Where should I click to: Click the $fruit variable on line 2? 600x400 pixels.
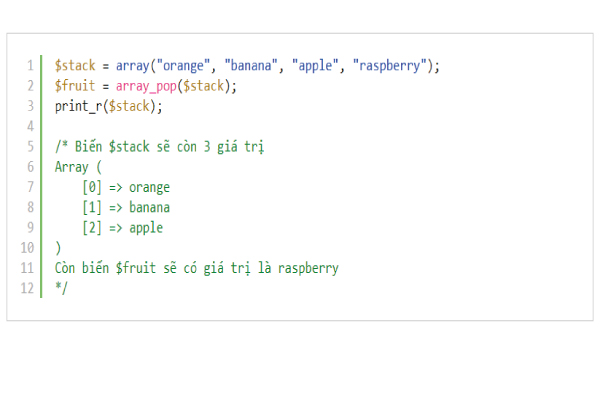point(75,86)
